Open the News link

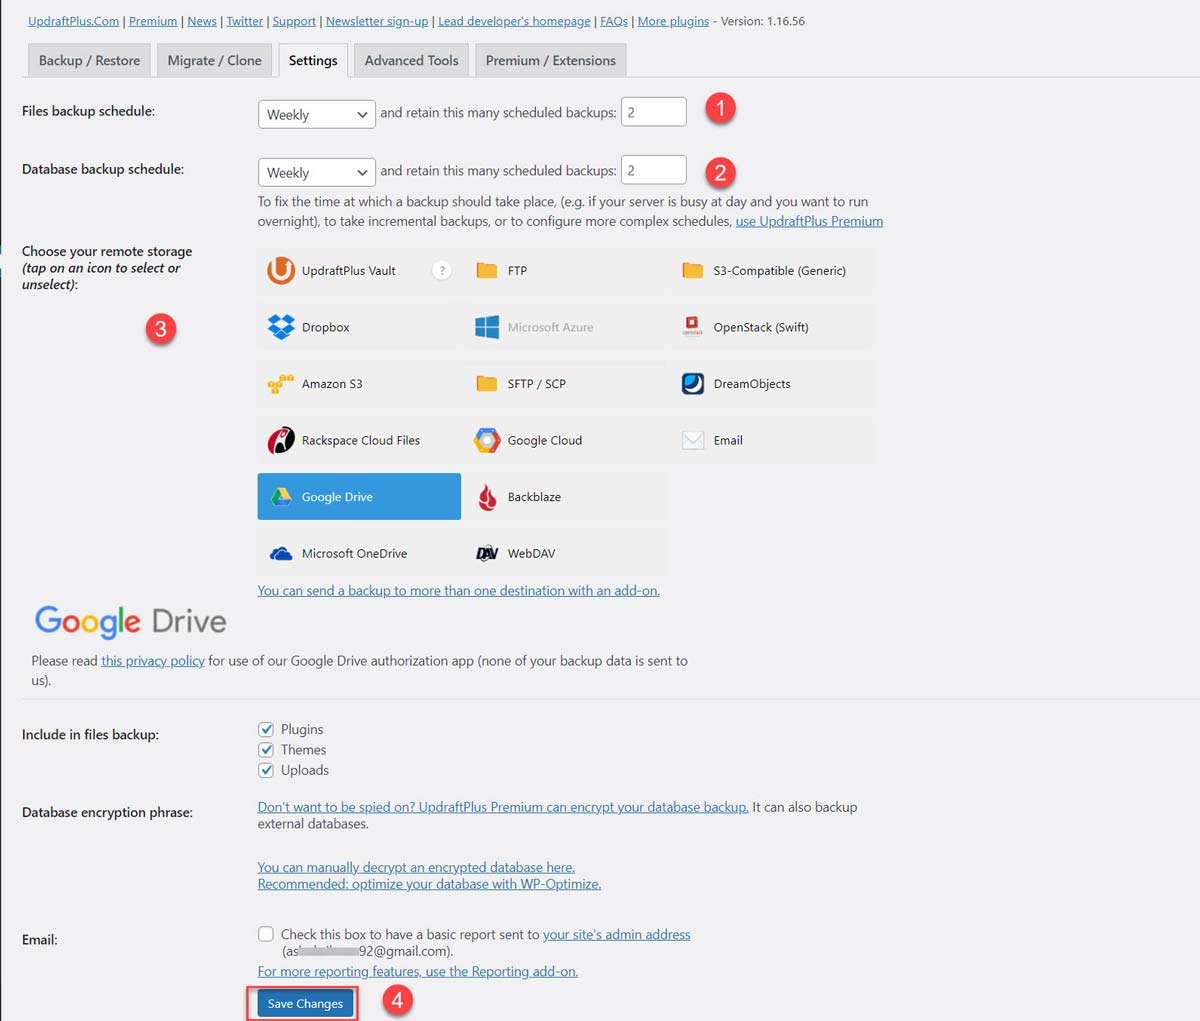tap(202, 21)
